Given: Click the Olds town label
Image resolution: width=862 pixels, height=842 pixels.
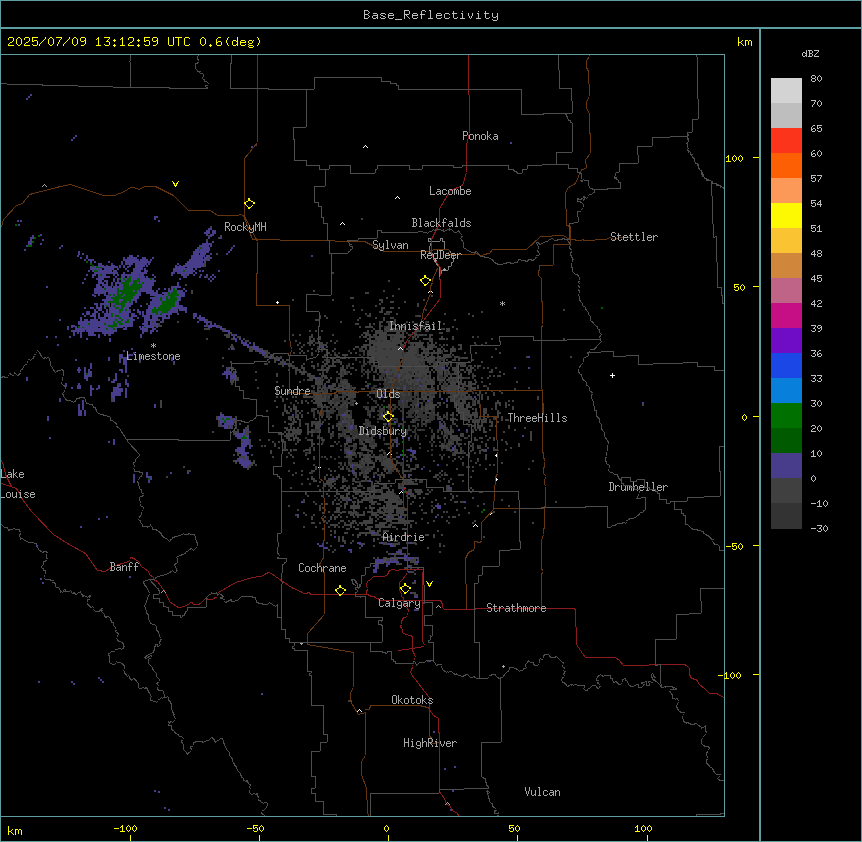Looking at the screenshot, I should pos(388,394).
